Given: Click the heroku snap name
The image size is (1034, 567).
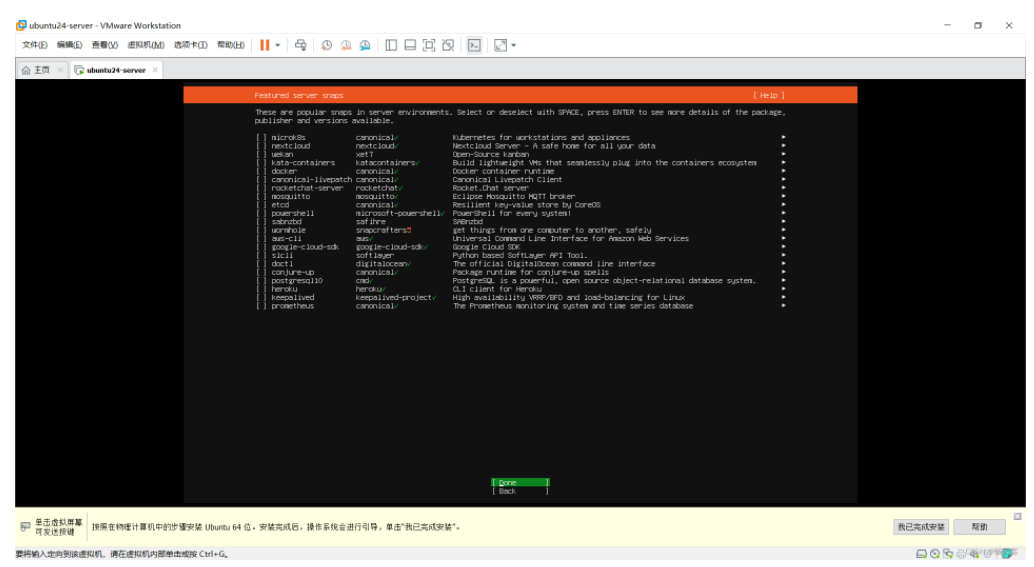Looking at the screenshot, I should (x=284, y=289).
